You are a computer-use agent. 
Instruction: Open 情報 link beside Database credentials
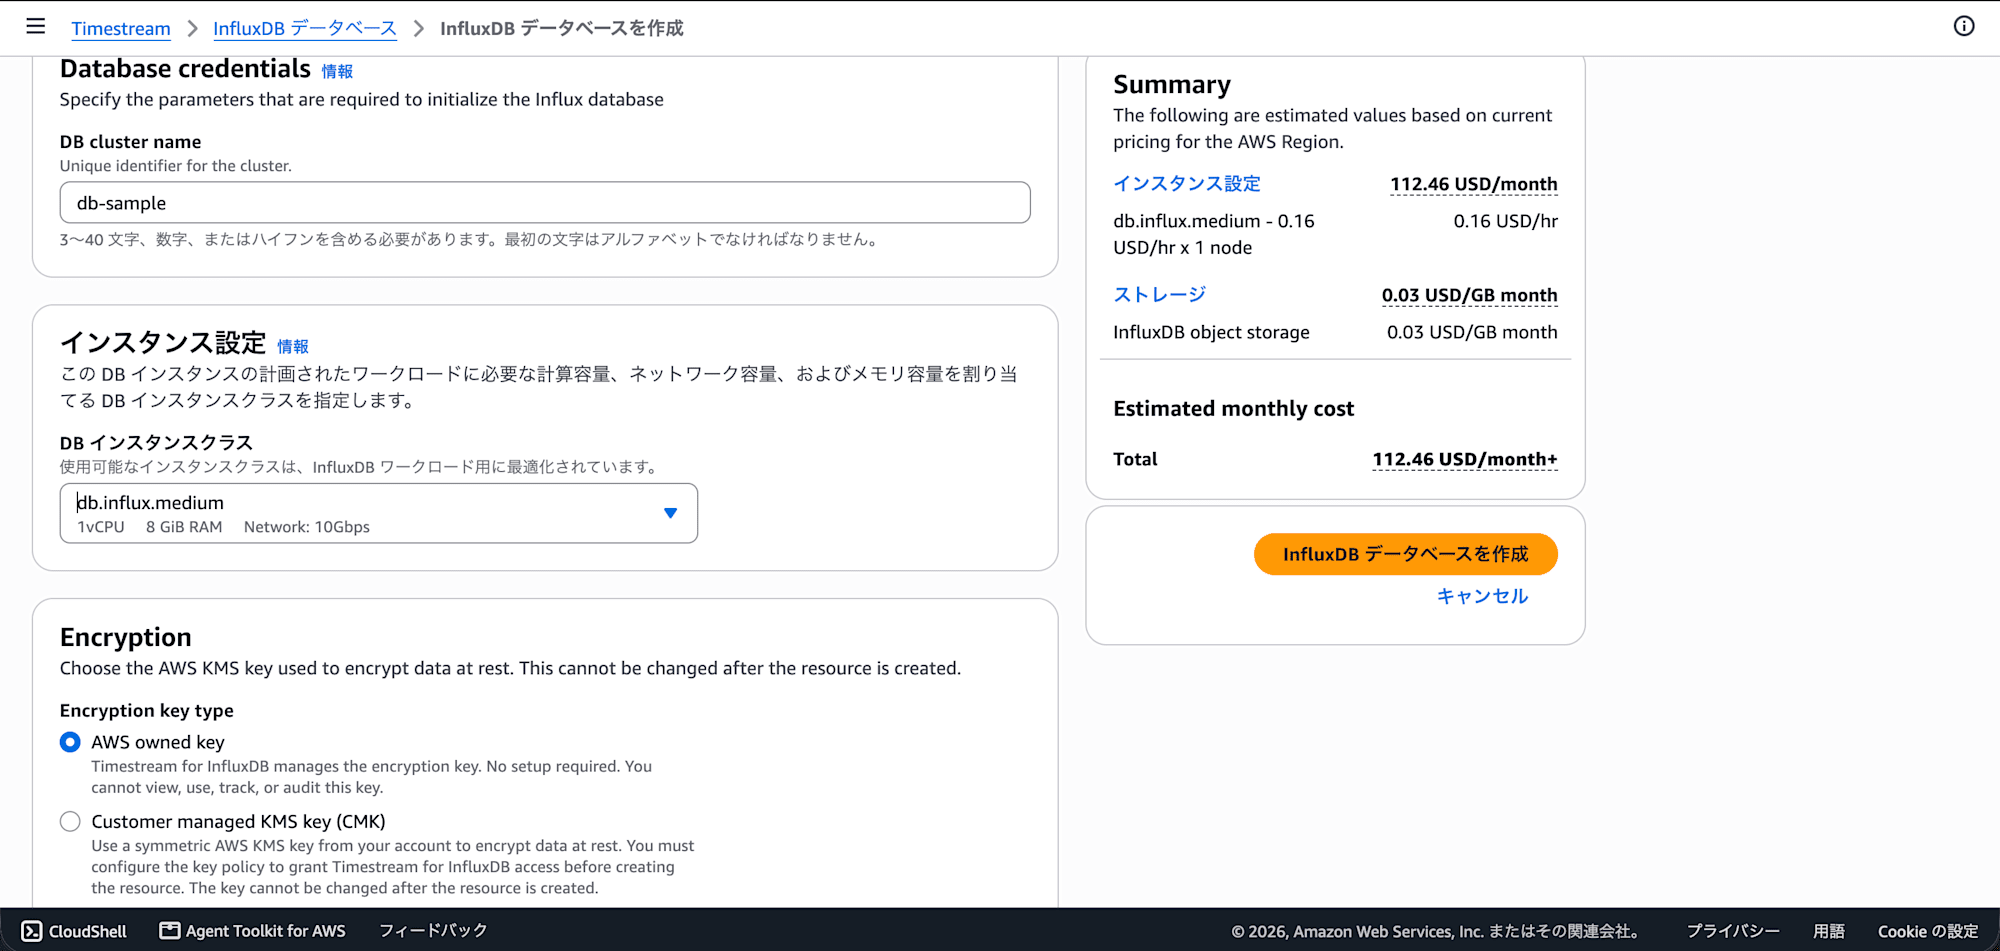337,71
